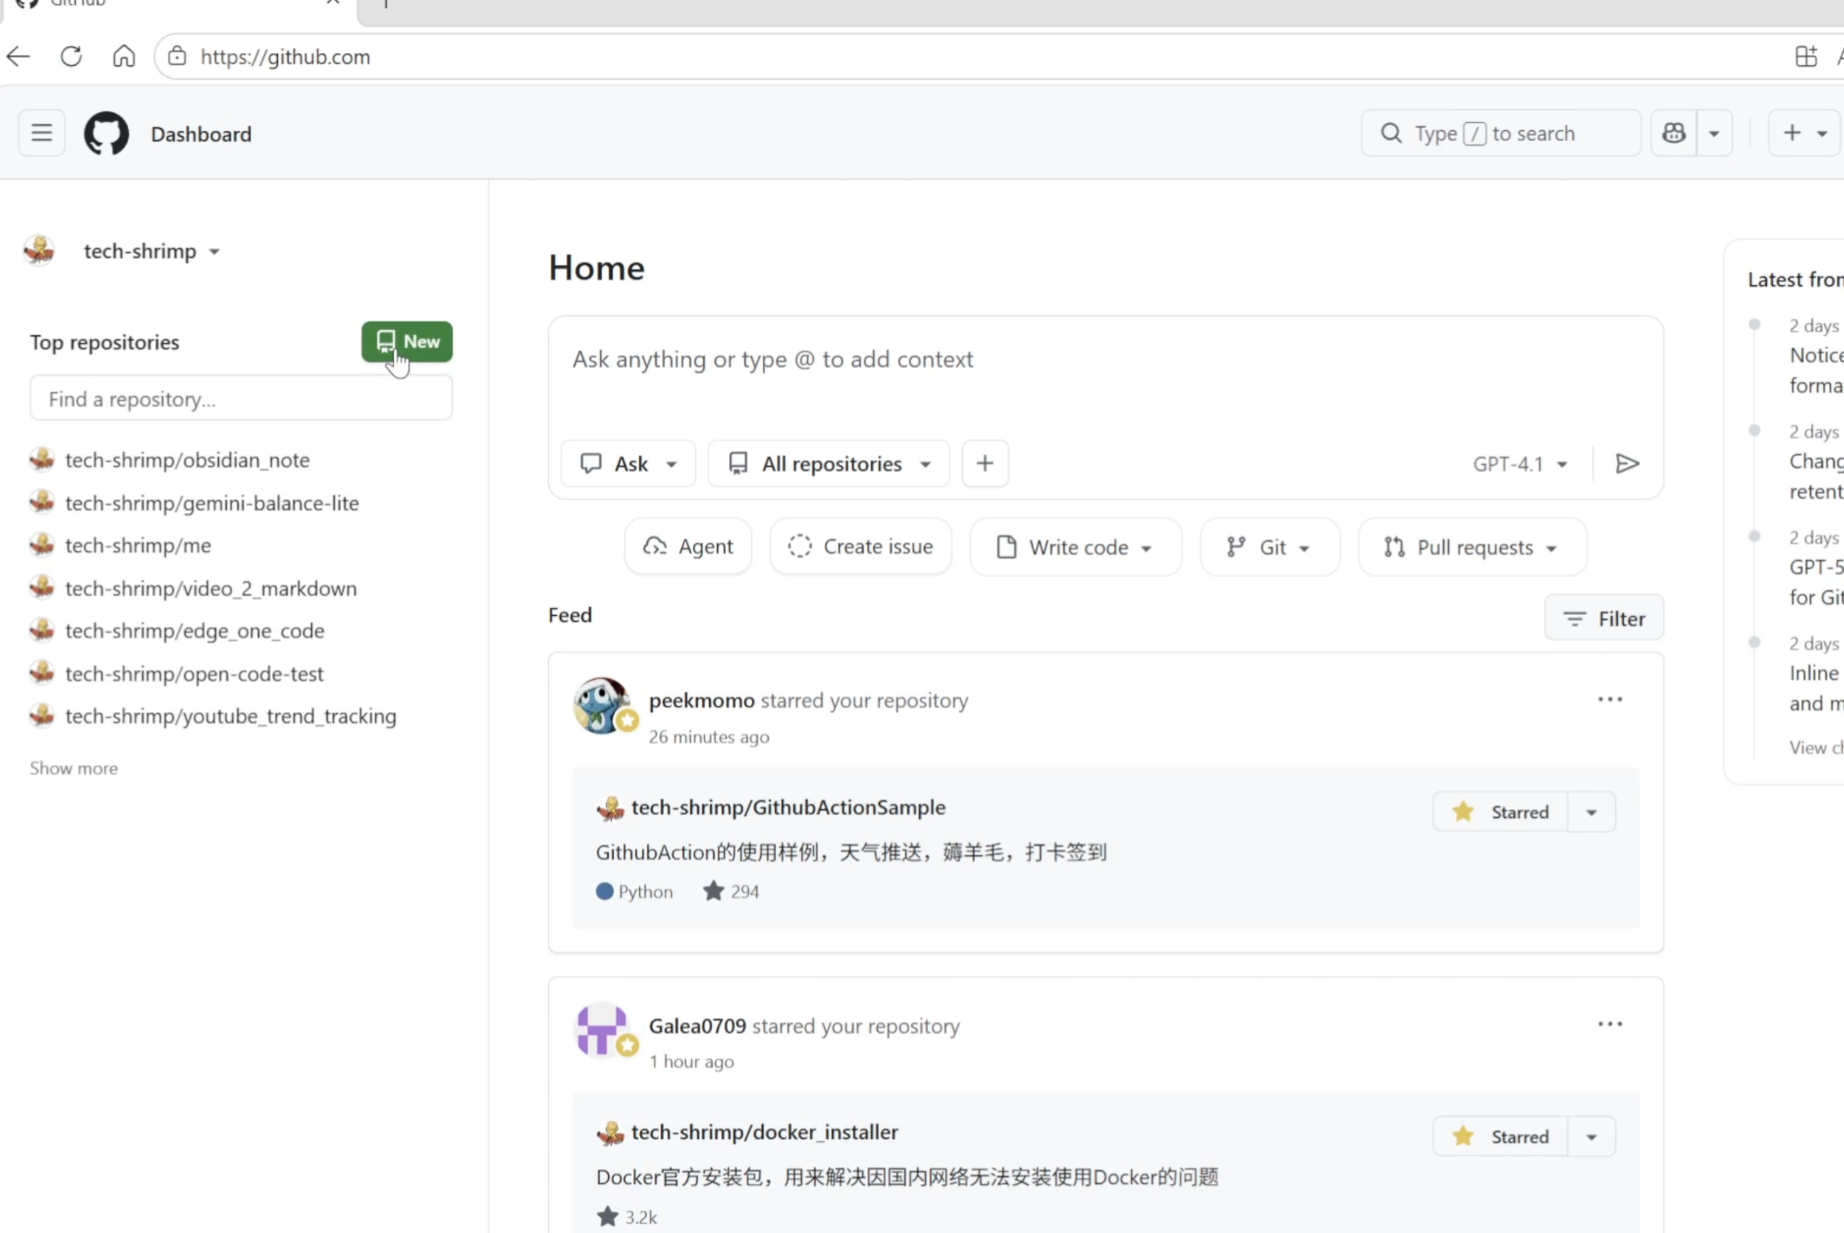
Task: Click the tech-shrimp profile avatar
Action: click(39, 250)
